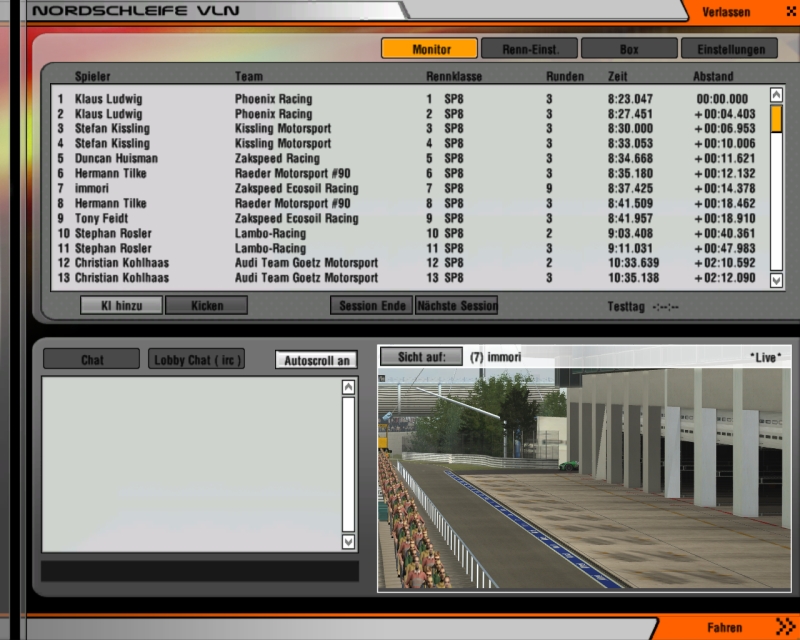This screenshot has height=640, width=800.
Task: Click the Verlassen exit button
Action: click(x=726, y=12)
